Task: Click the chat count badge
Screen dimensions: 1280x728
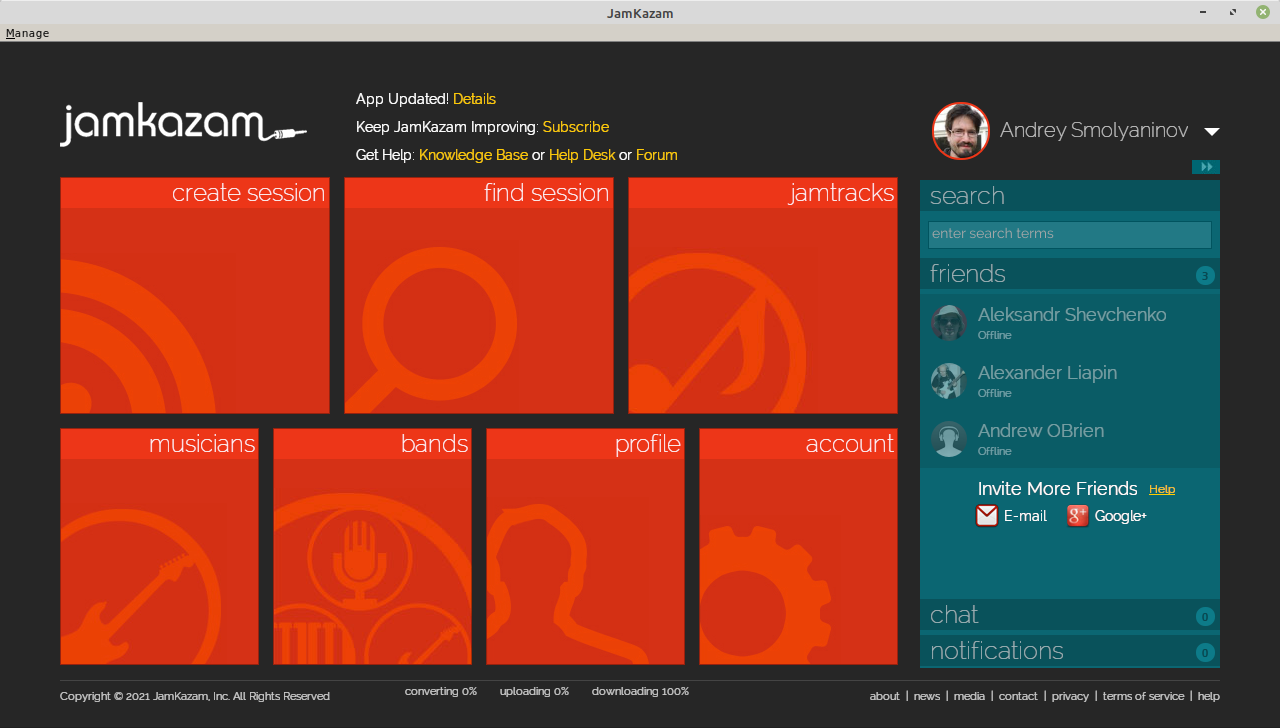Action: click(1205, 616)
